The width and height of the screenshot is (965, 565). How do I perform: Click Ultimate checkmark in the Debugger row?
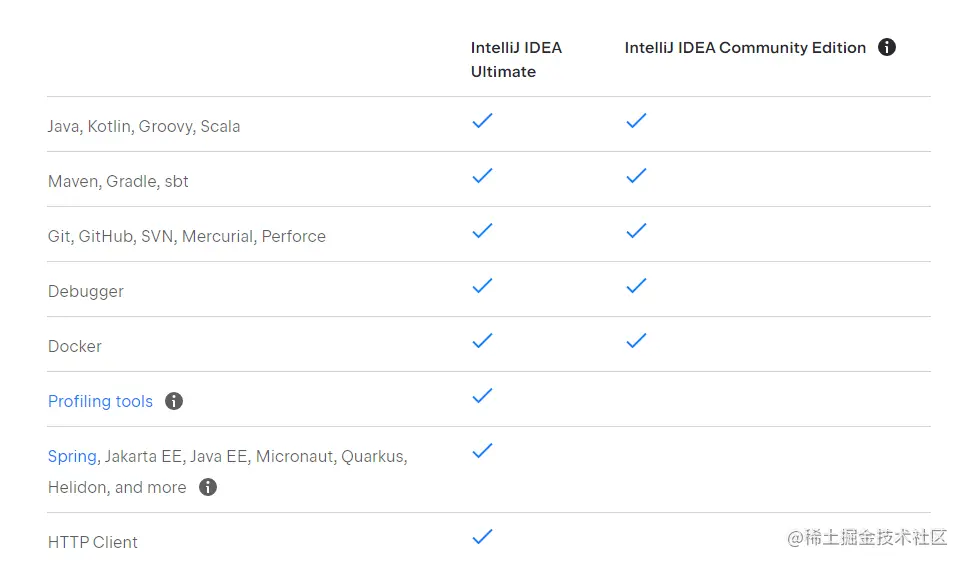pyautogui.click(x=482, y=286)
